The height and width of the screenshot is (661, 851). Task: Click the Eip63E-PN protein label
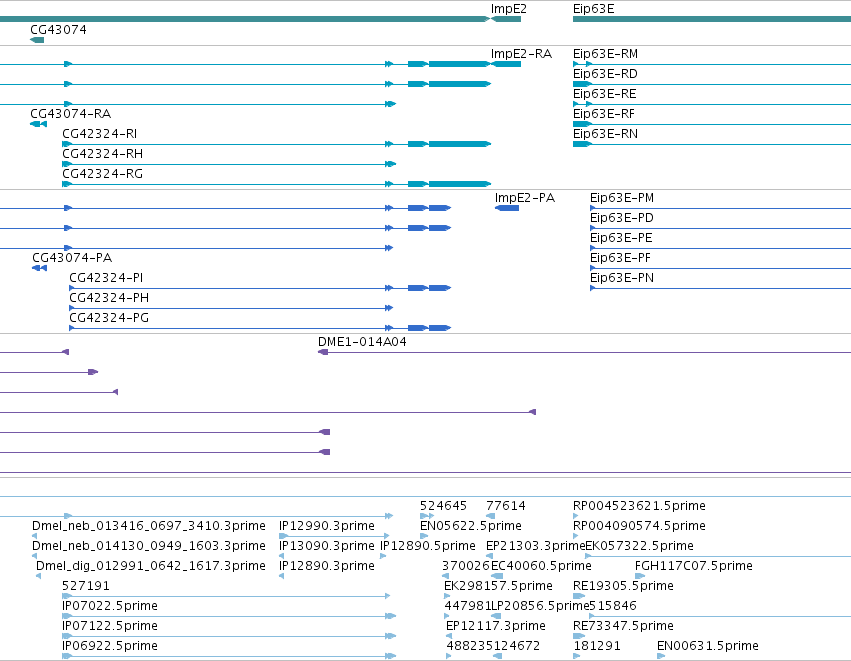tap(622, 278)
